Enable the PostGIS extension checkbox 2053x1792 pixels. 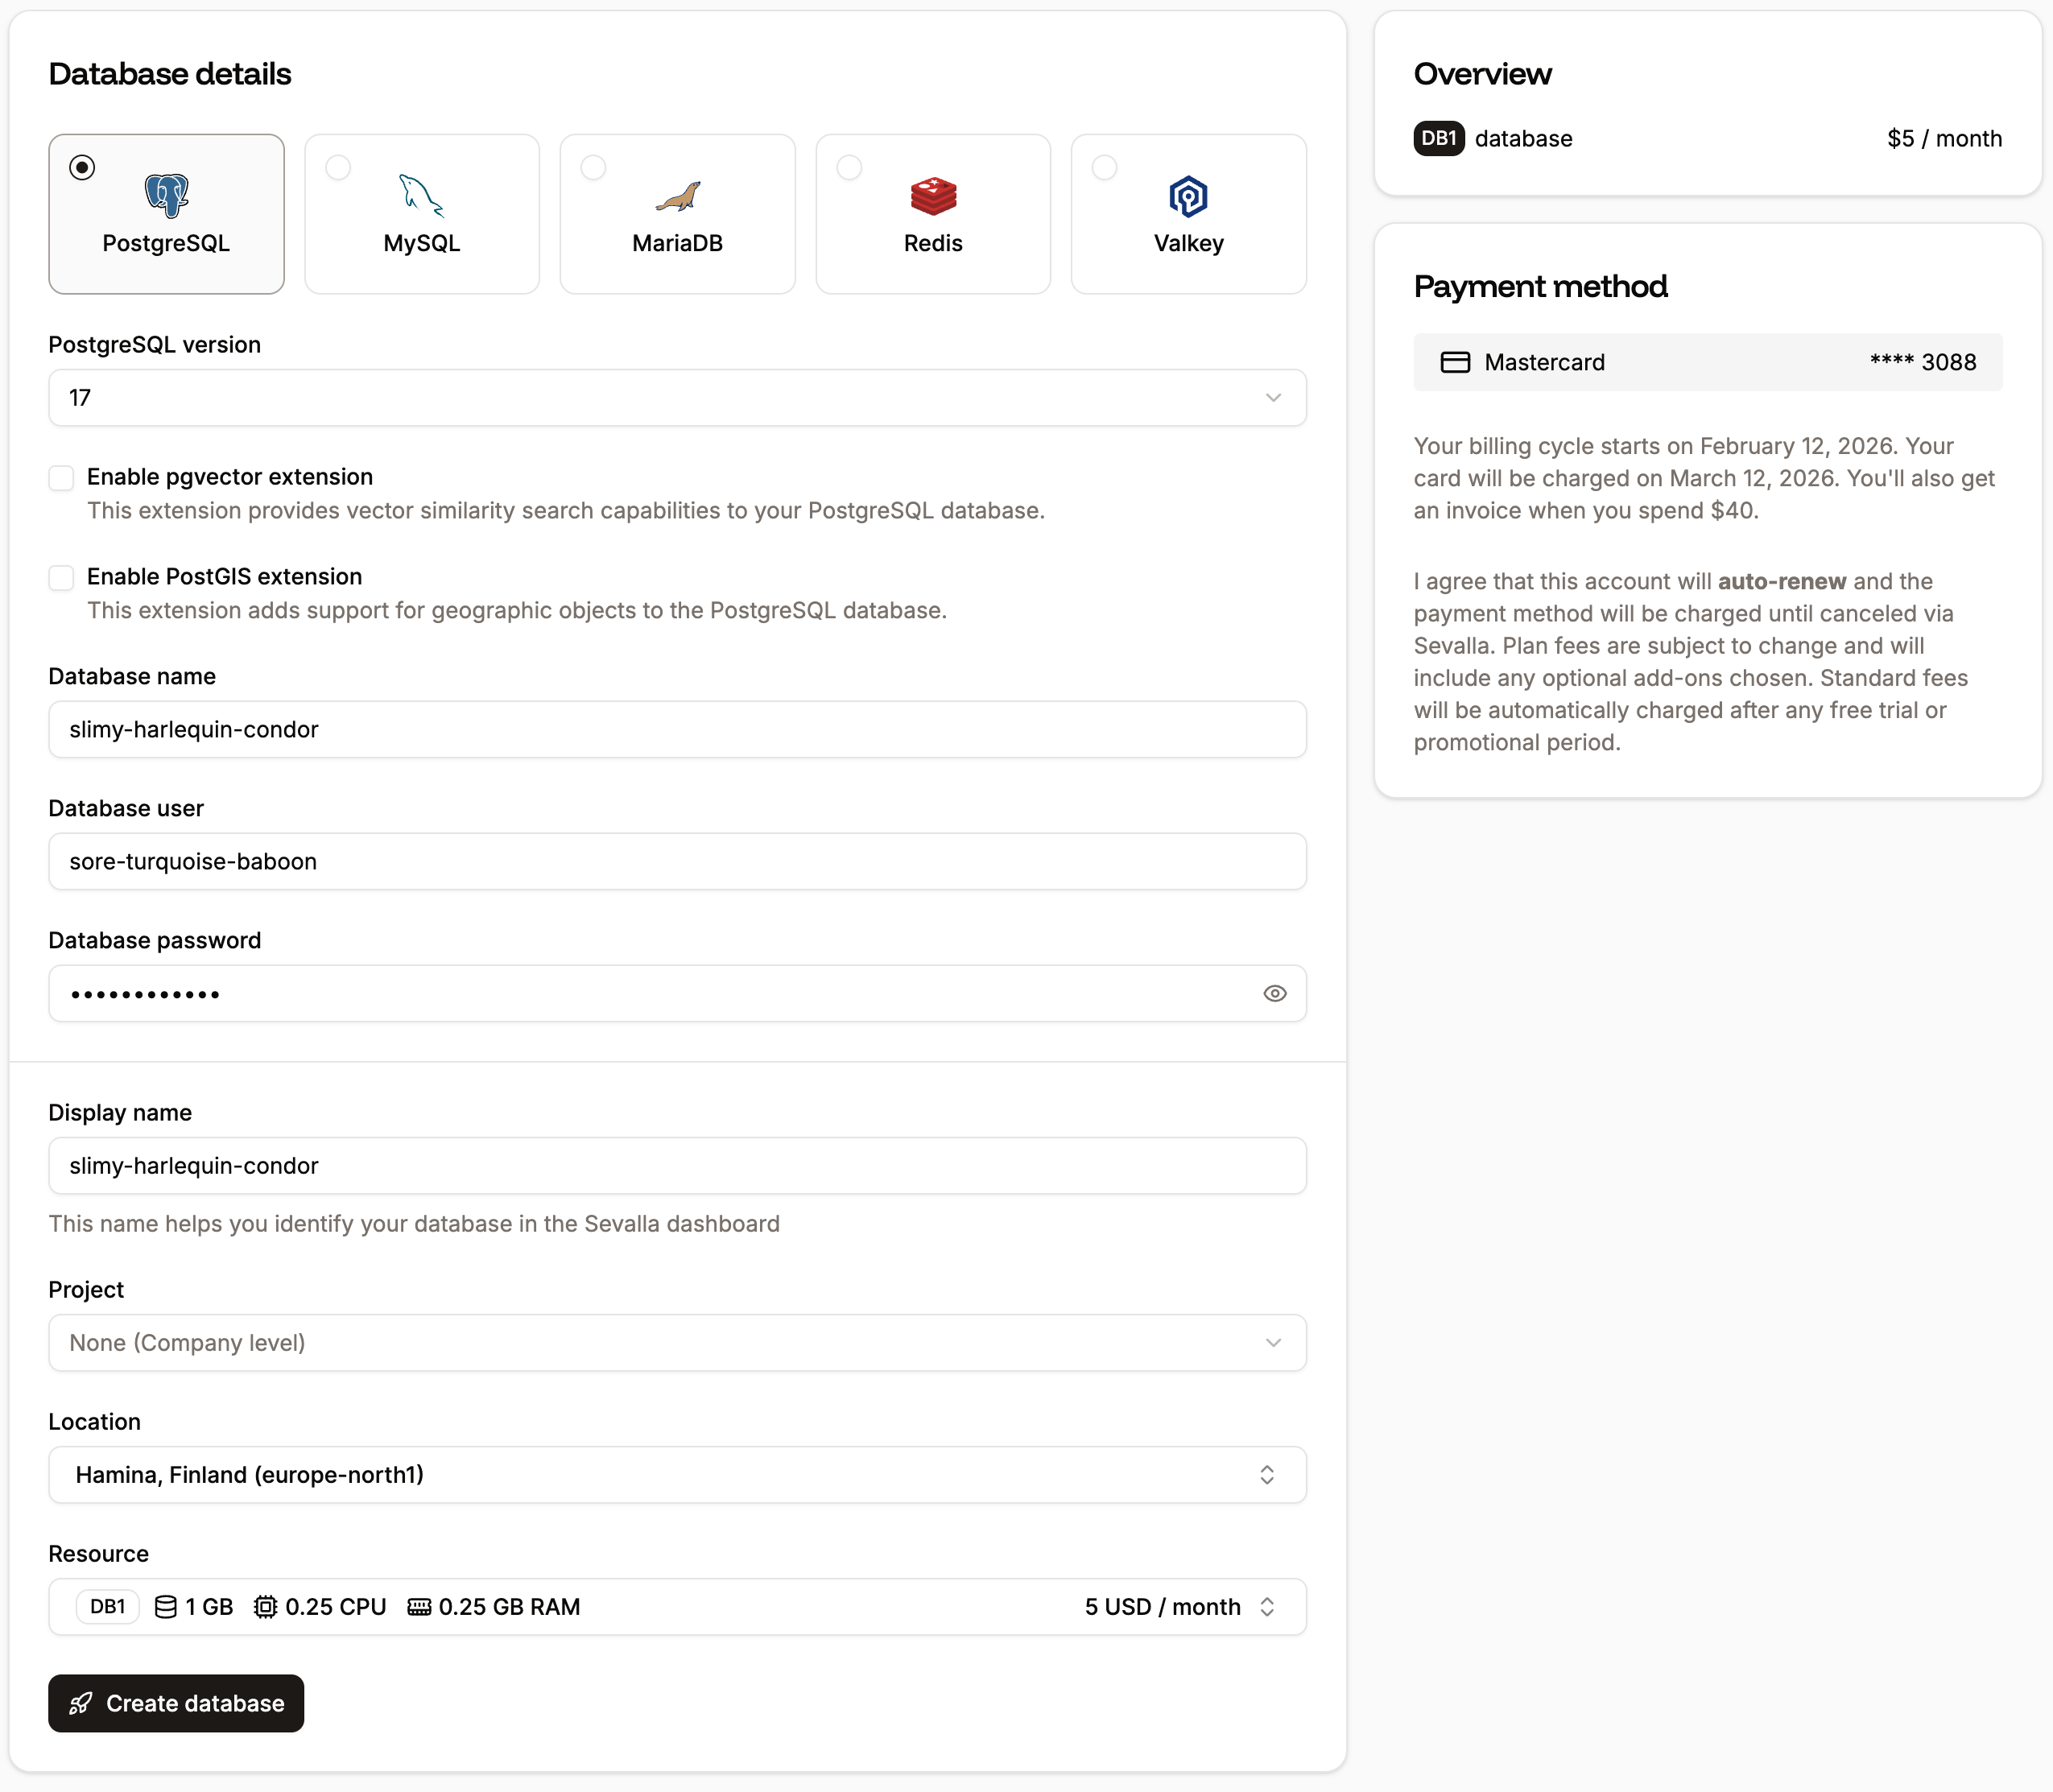coord(61,578)
